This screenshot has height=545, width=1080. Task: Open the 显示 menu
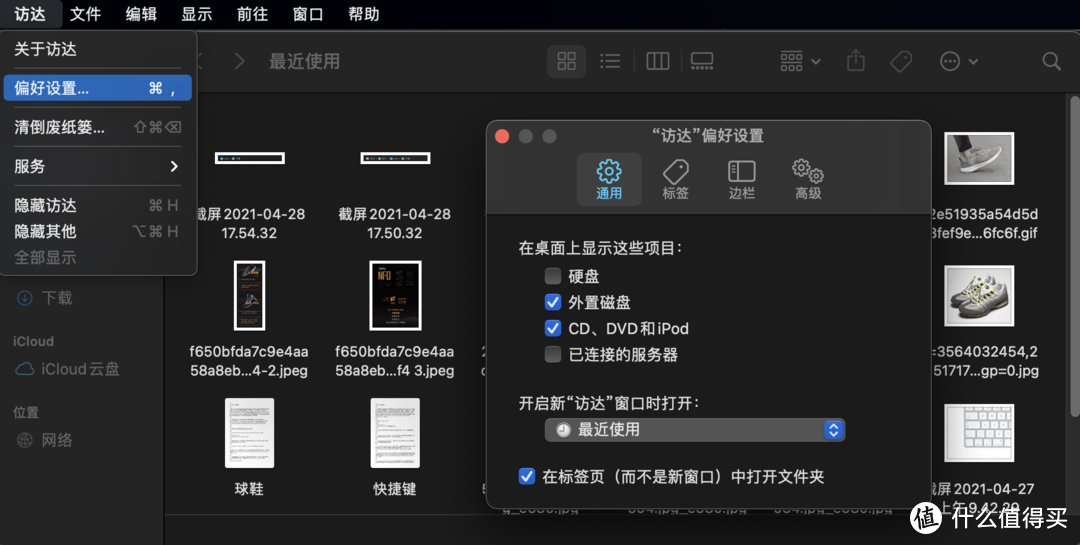[196, 14]
